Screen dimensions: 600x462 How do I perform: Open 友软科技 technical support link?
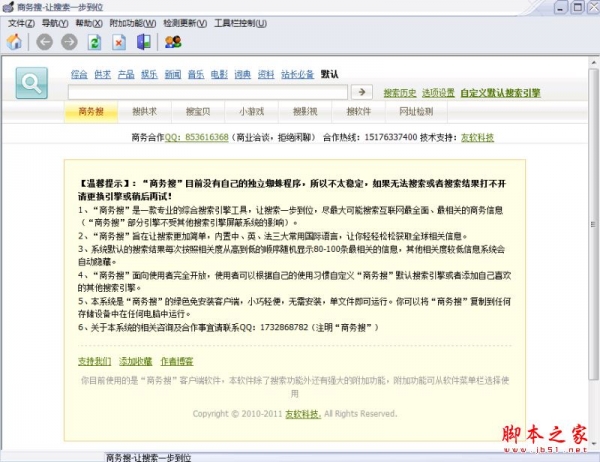[x=478, y=137]
